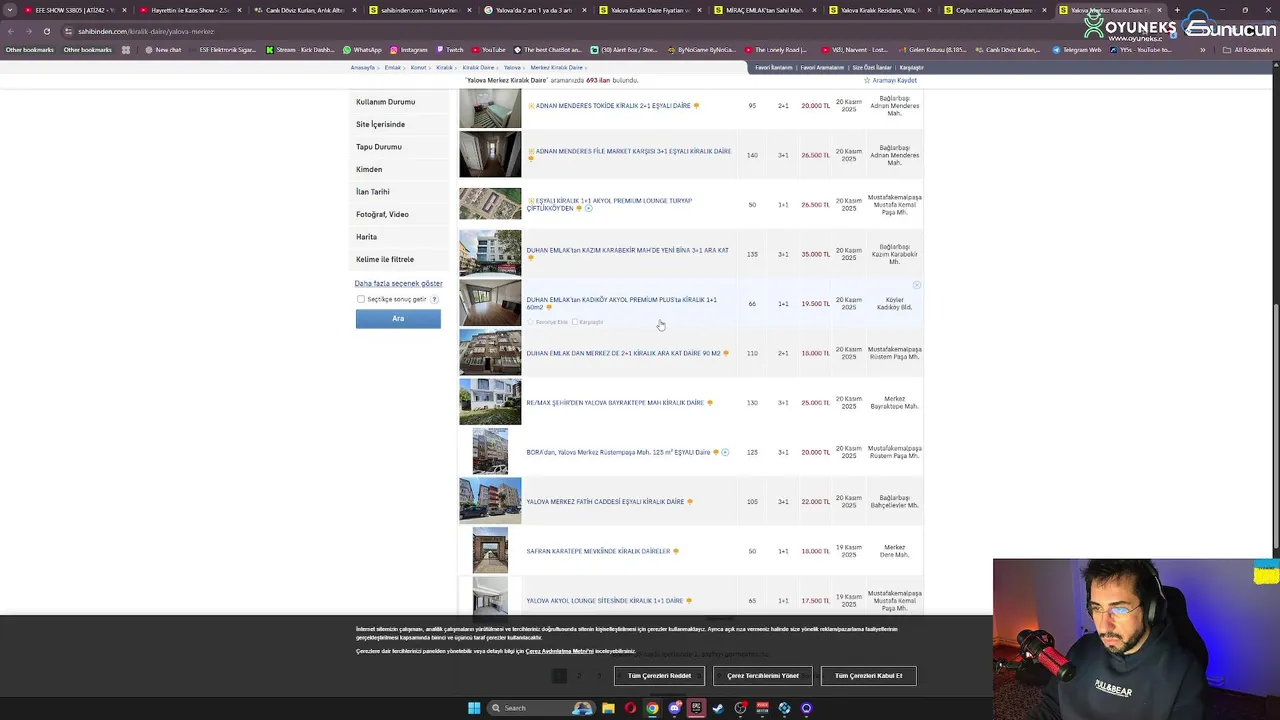Open Windows Start menu
The image size is (1280, 720).
pos(474,708)
